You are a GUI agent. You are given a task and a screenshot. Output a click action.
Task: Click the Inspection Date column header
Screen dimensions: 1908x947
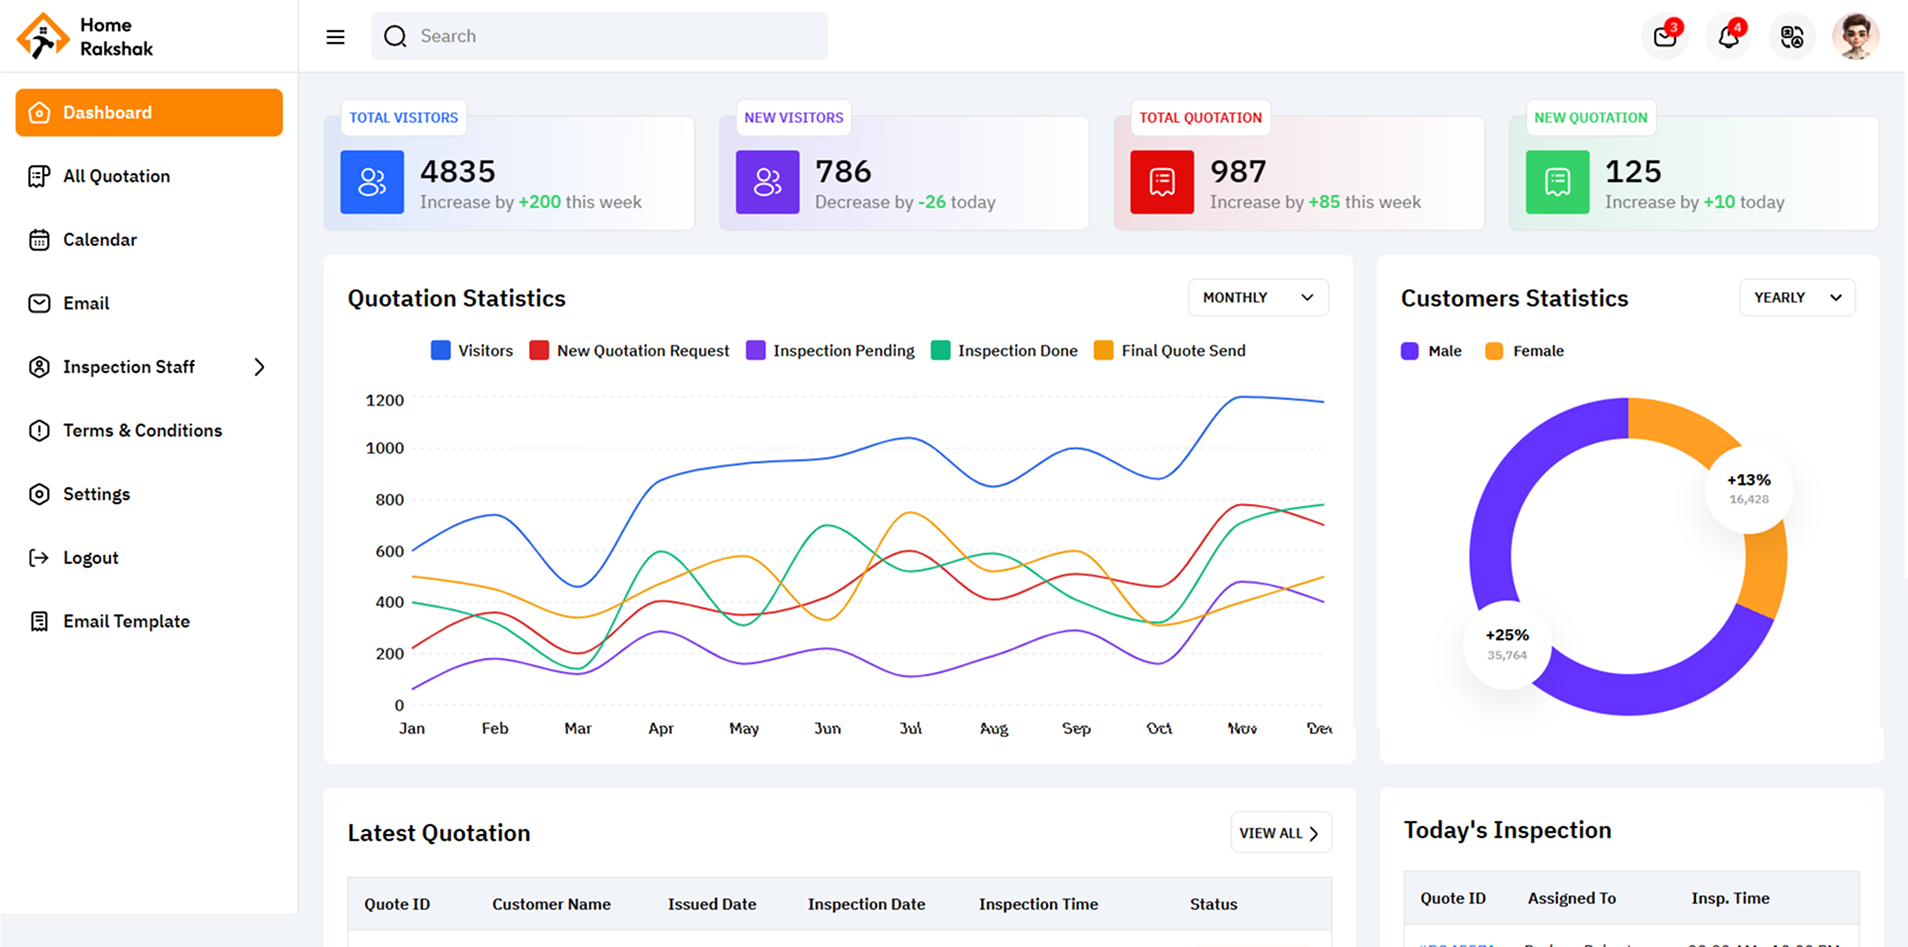(x=866, y=904)
